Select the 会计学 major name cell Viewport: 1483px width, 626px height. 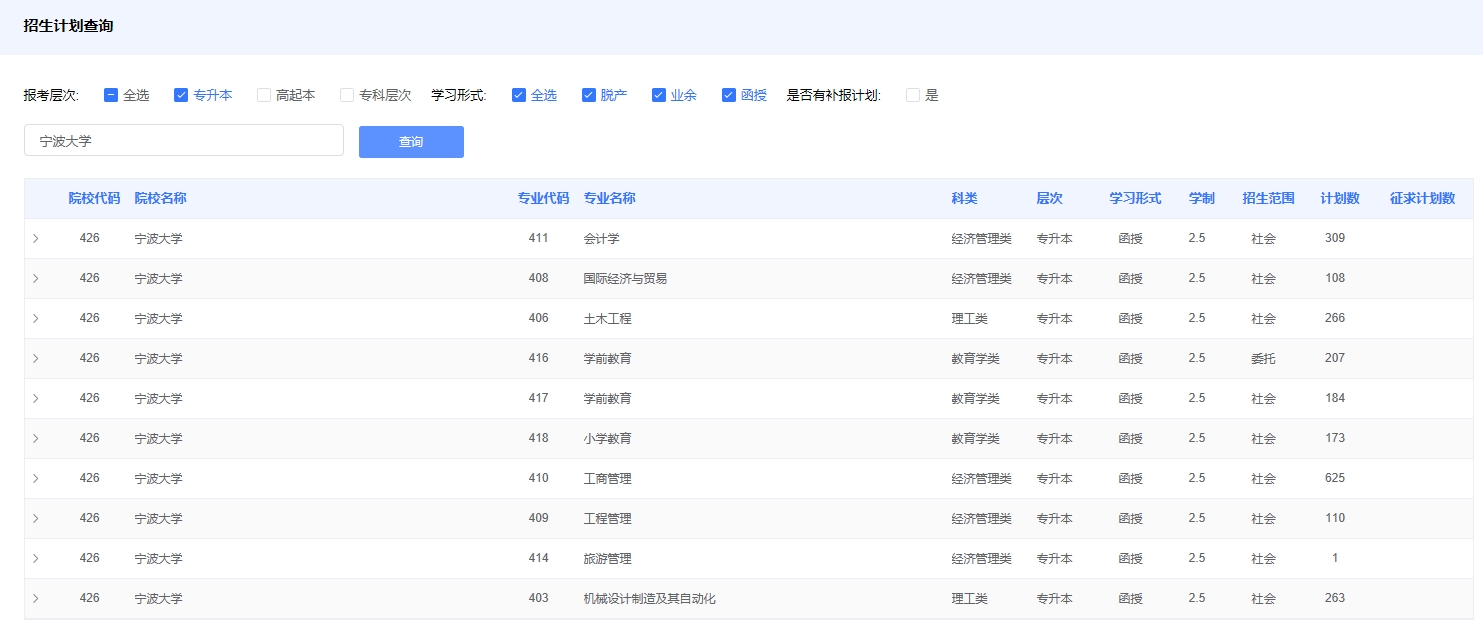point(602,238)
